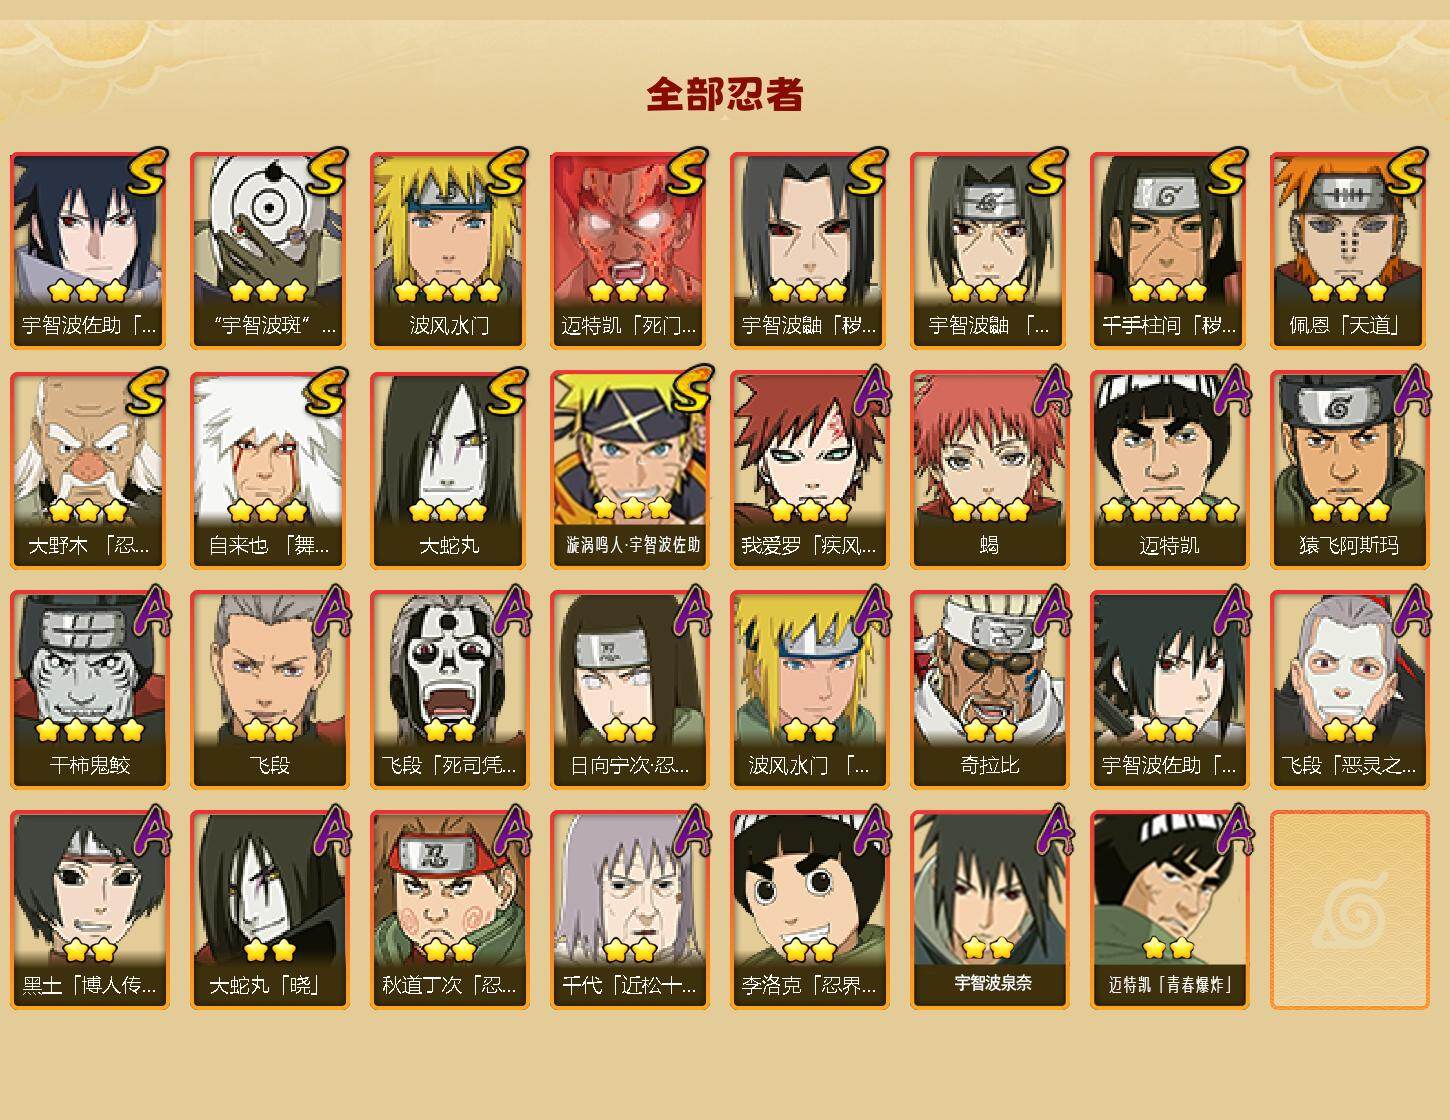The image size is (1450, 1120).
Task: Open the 佩恩「天道」 ninja card
Action: (x=1349, y=250)
